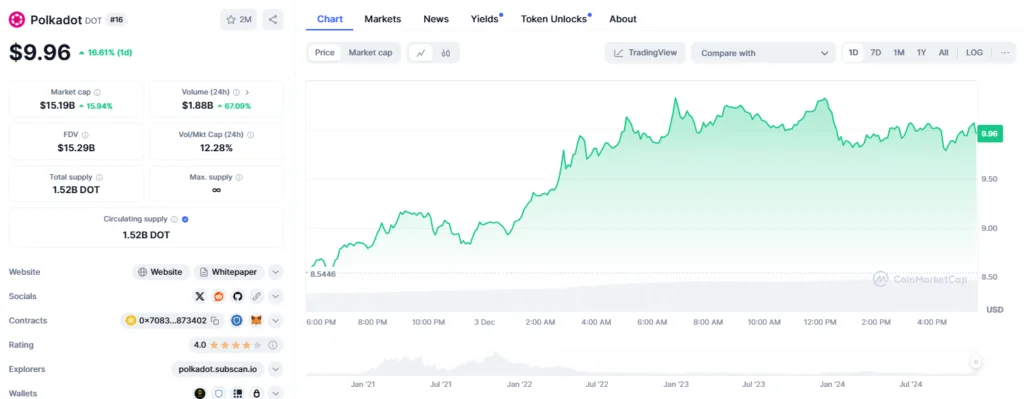Open the Reddit social link

click(219, 296)
